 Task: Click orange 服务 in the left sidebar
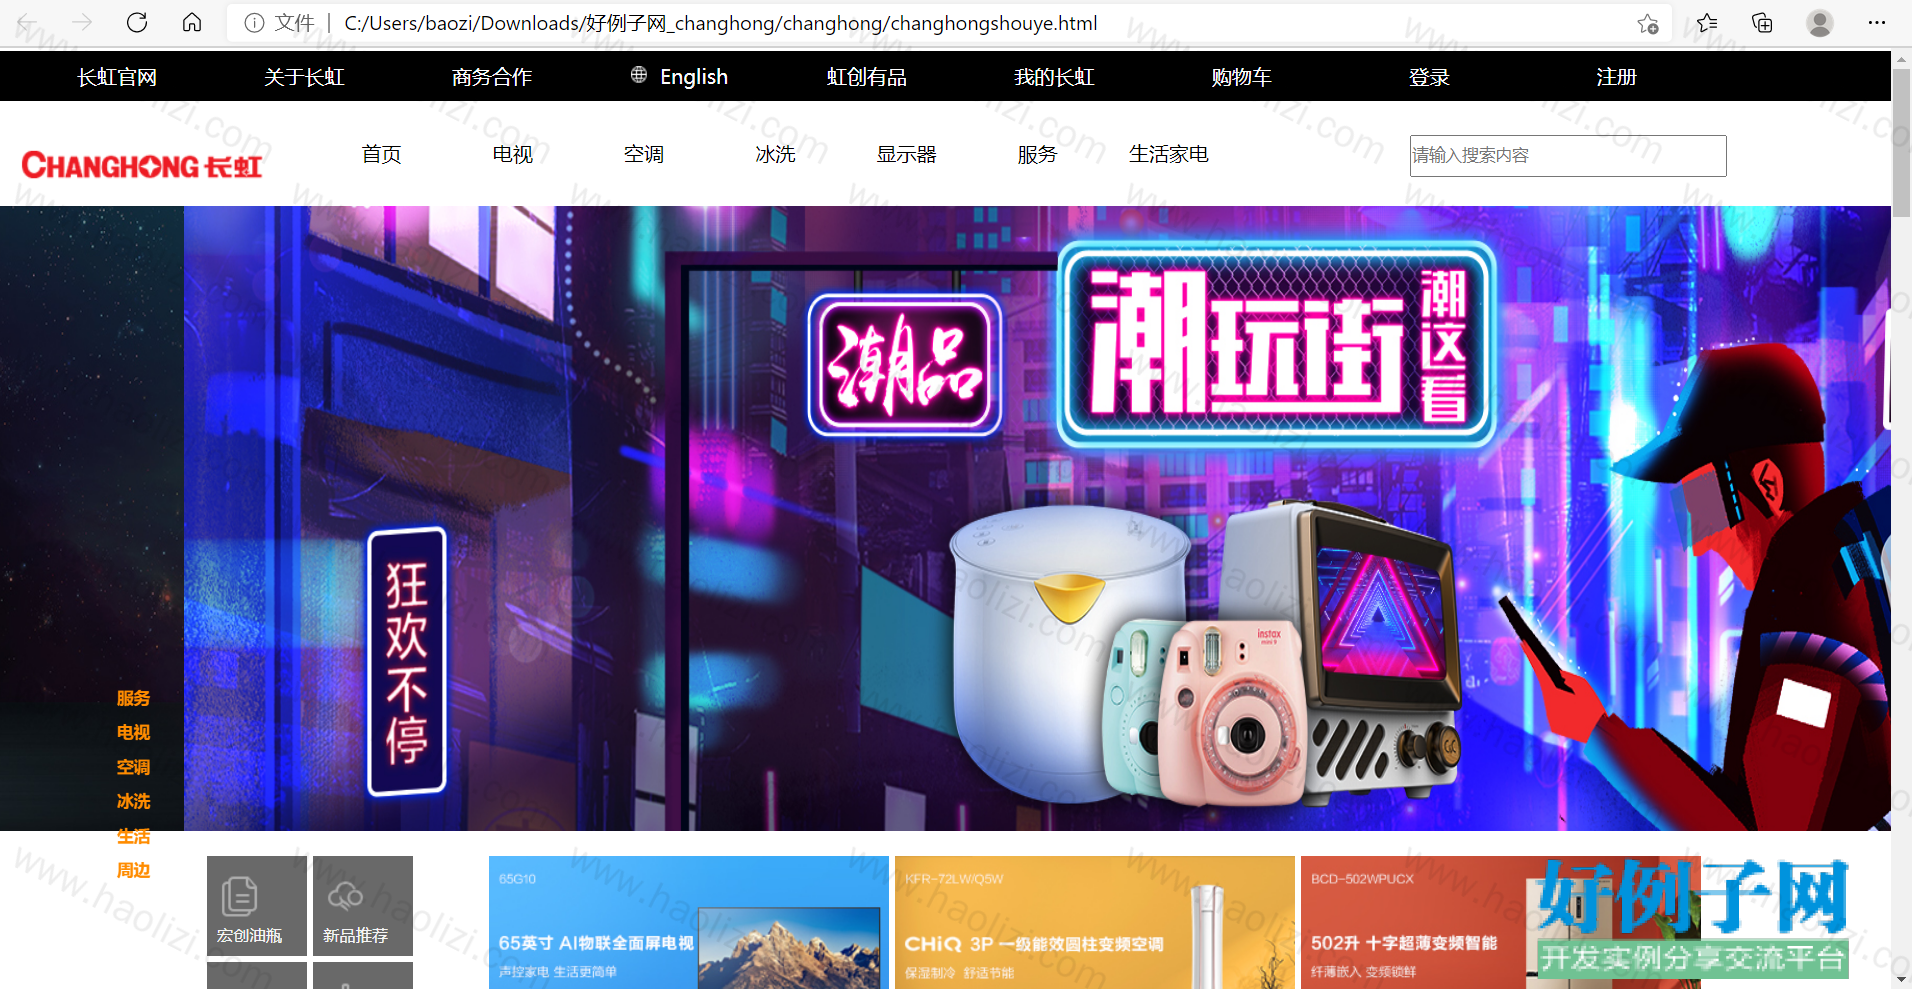[133, 698]
